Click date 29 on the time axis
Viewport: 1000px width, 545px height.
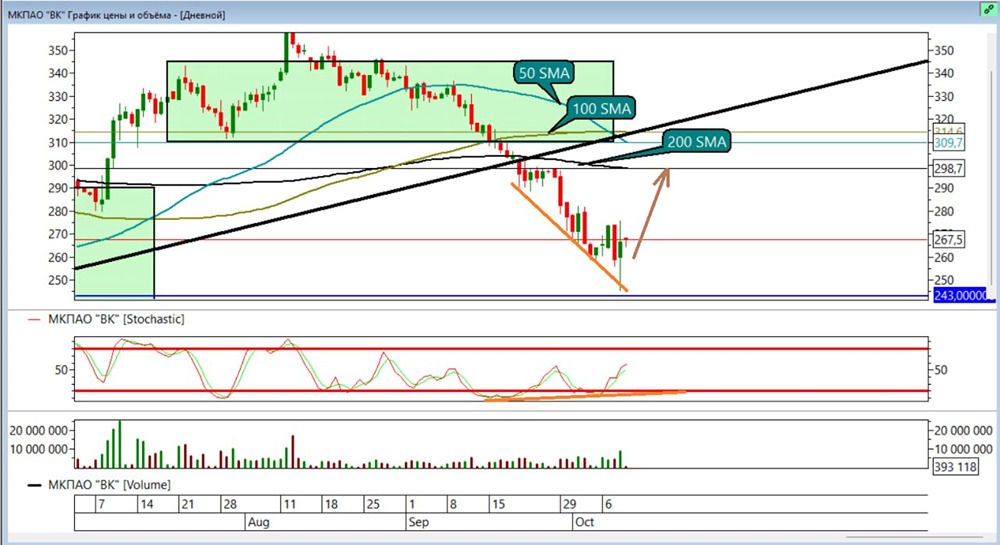(569, 504)
